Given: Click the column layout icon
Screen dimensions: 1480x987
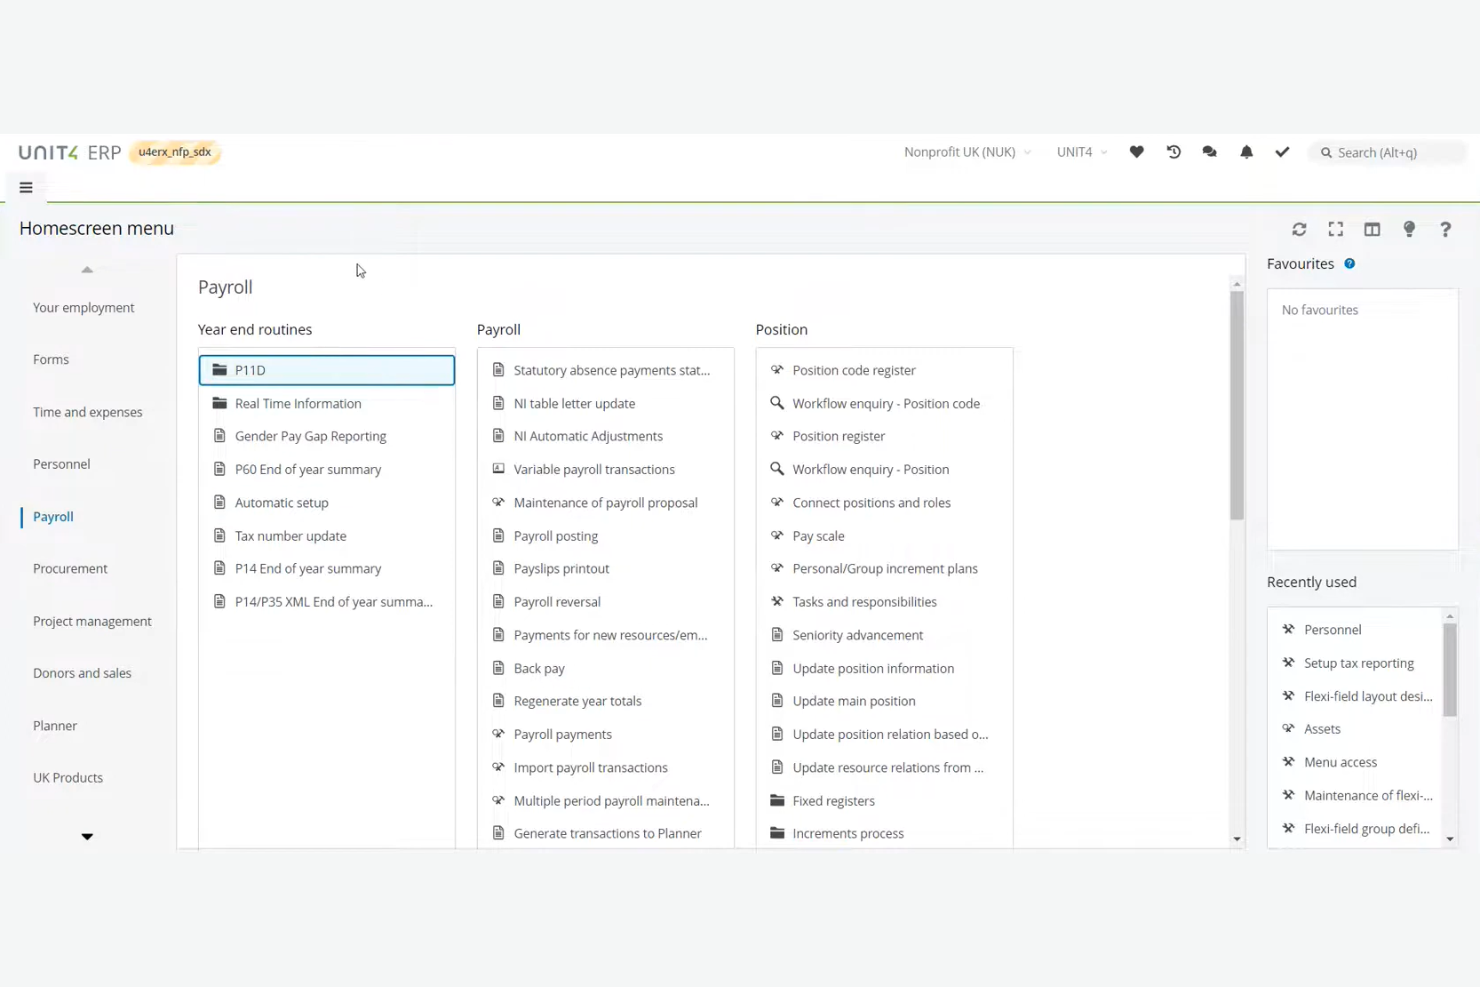Looking at the screenshot, I should pos(1372,229).
